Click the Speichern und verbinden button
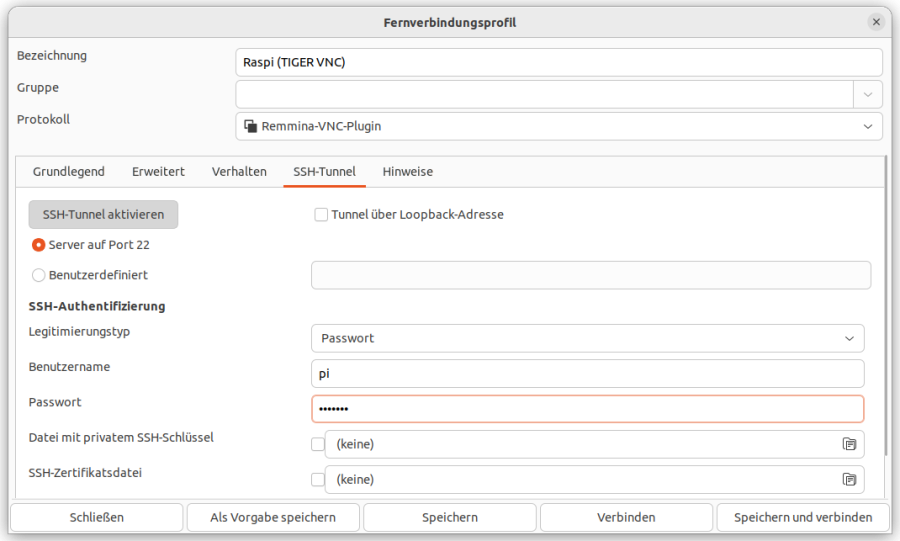Viewport: 900px width, 541px height. pyautogui.click(x=803, y=517)
